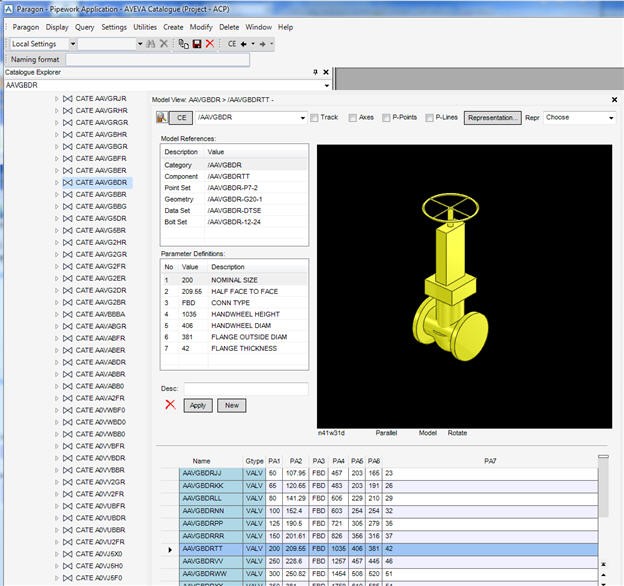Click the Representation... button
Viewport: 624px width, 586px height.
(492, 117)
